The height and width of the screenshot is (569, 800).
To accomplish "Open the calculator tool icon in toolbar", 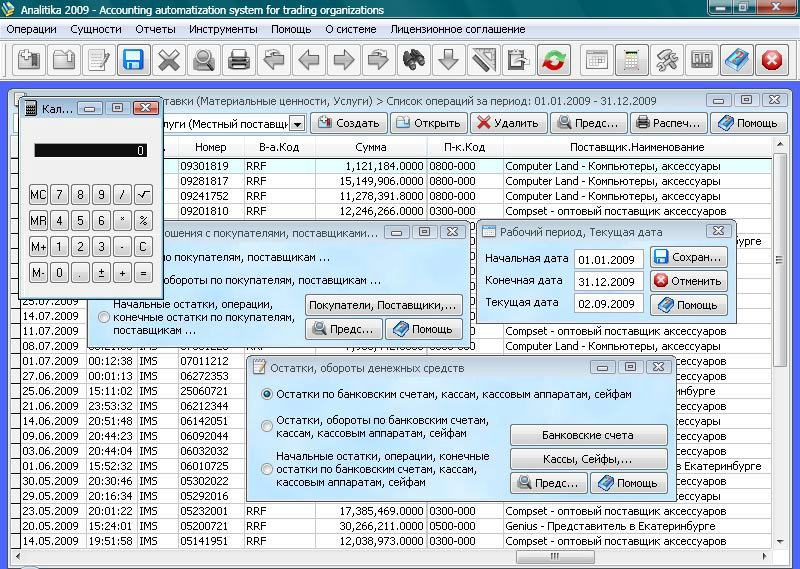I will point(632,60).
